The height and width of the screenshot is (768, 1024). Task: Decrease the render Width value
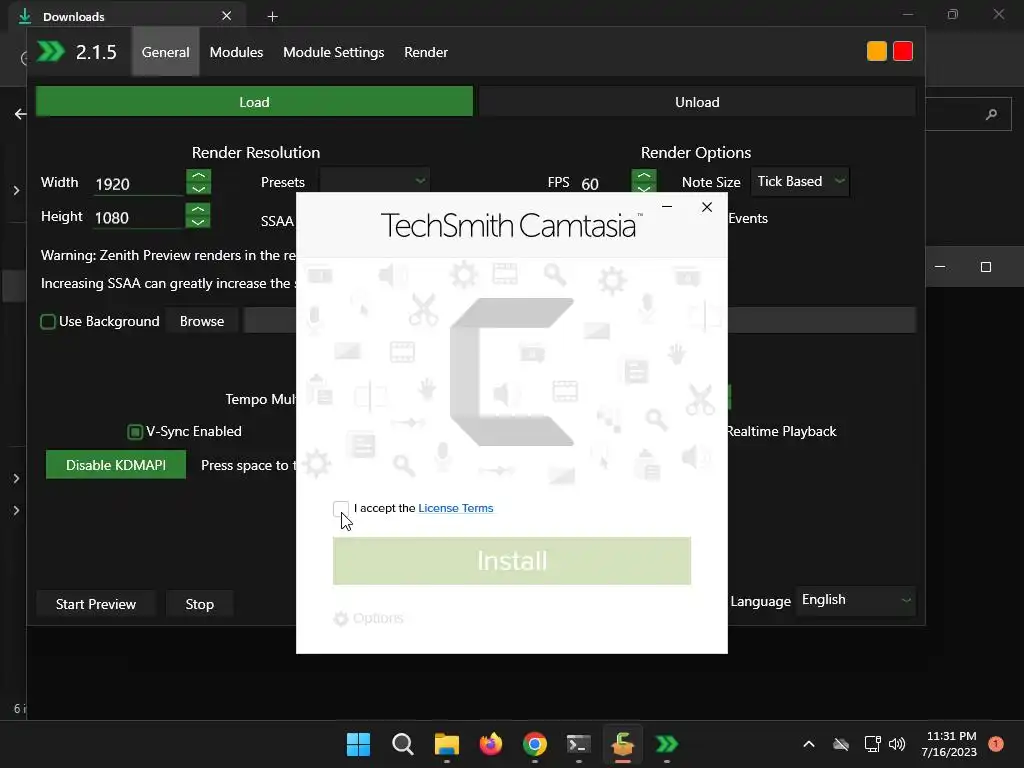[x=199, y=188]
